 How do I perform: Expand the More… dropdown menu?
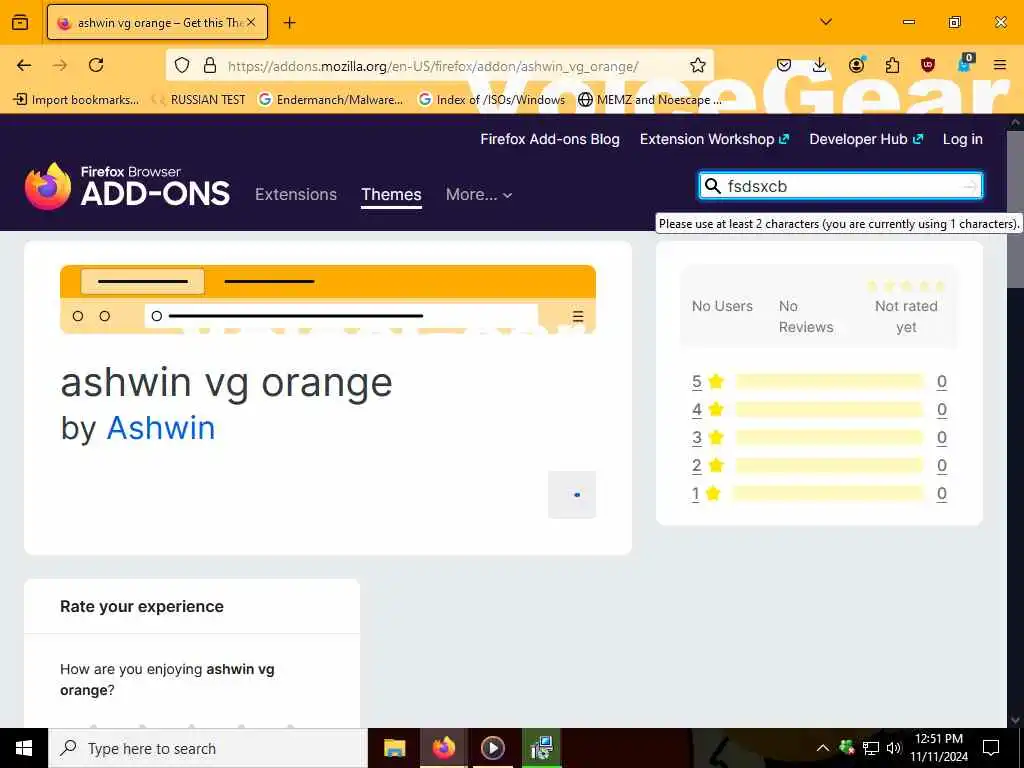pos(479,194)
